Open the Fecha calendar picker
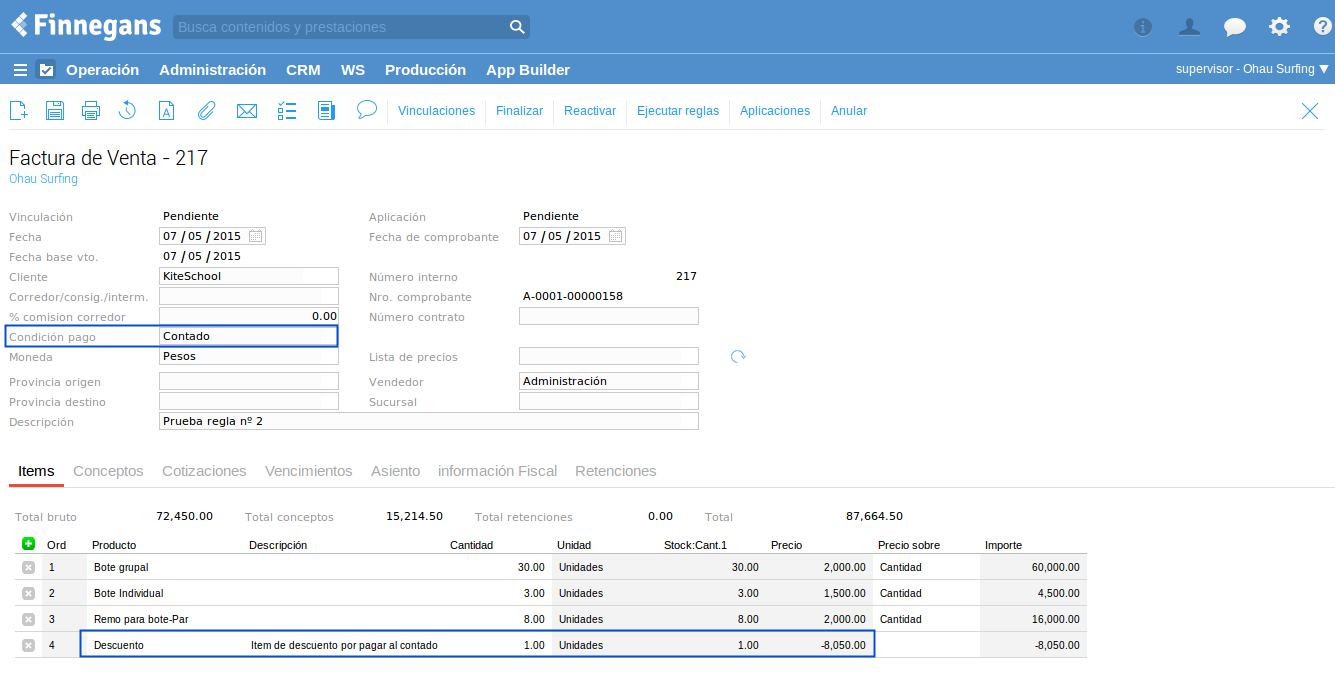The width and height of the screenshot is (1335, 676). [x=256, y=236]
